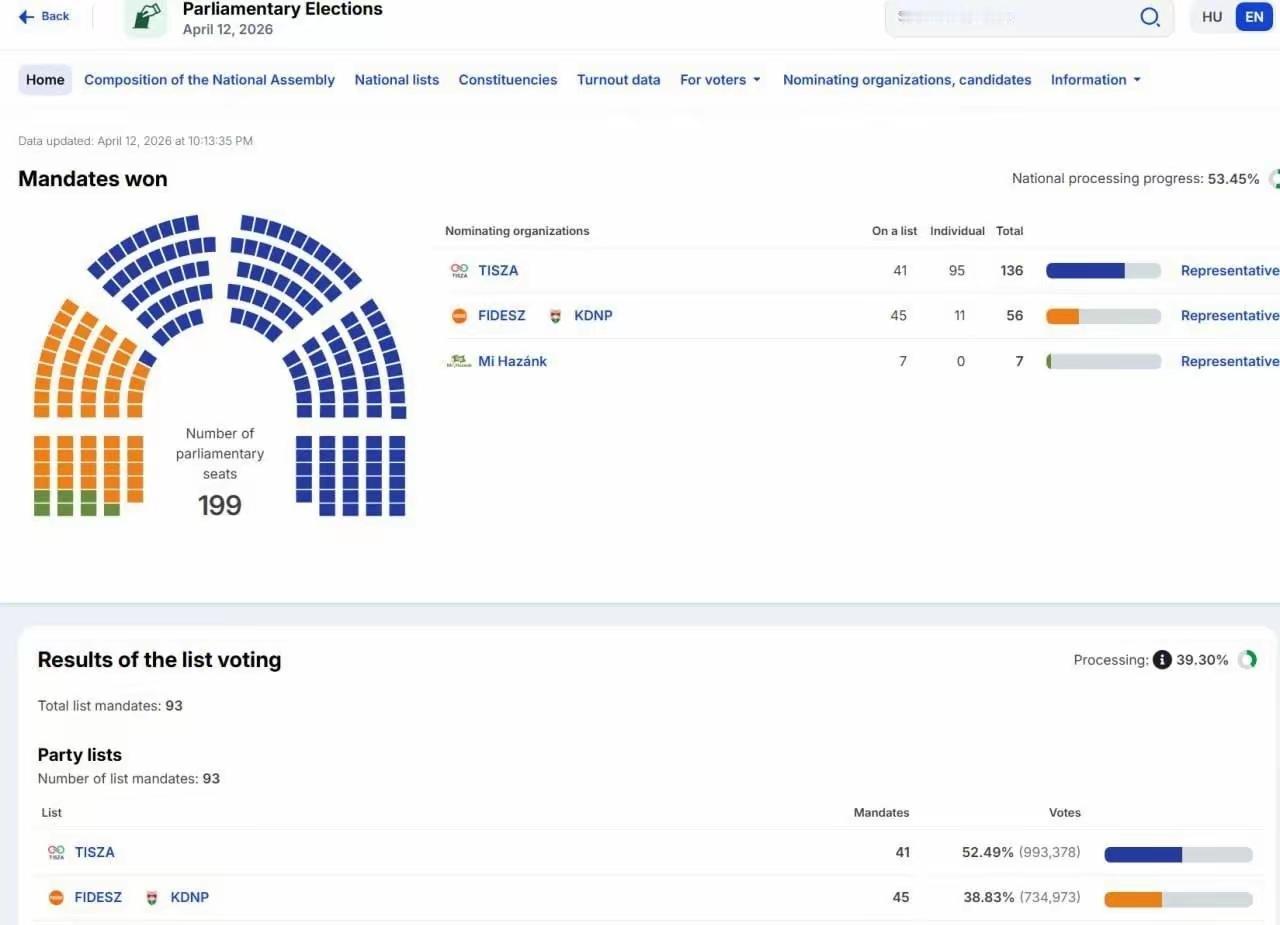
Task: Switch language to HU
Action: [x=1212, y=17]
